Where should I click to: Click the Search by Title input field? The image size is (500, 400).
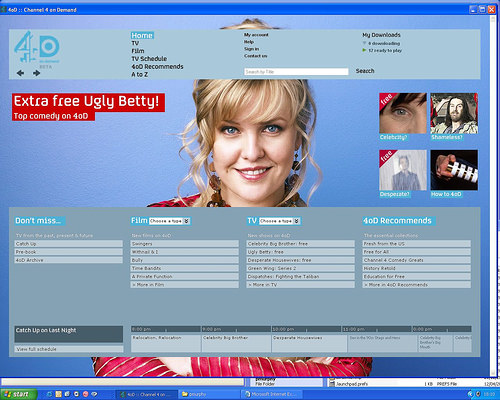(296, 72)
